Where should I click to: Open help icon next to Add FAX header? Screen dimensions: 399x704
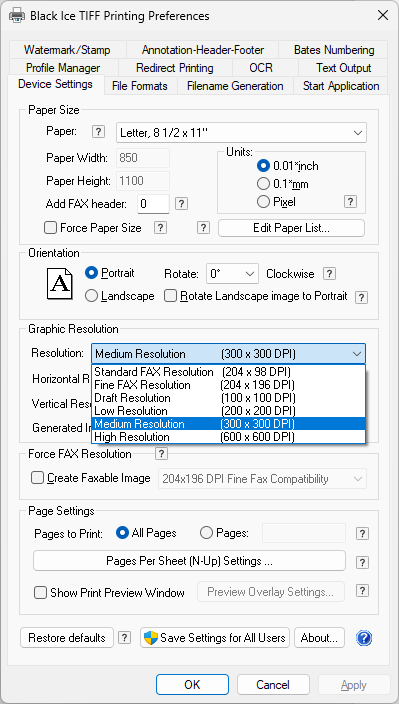[181, 204]
